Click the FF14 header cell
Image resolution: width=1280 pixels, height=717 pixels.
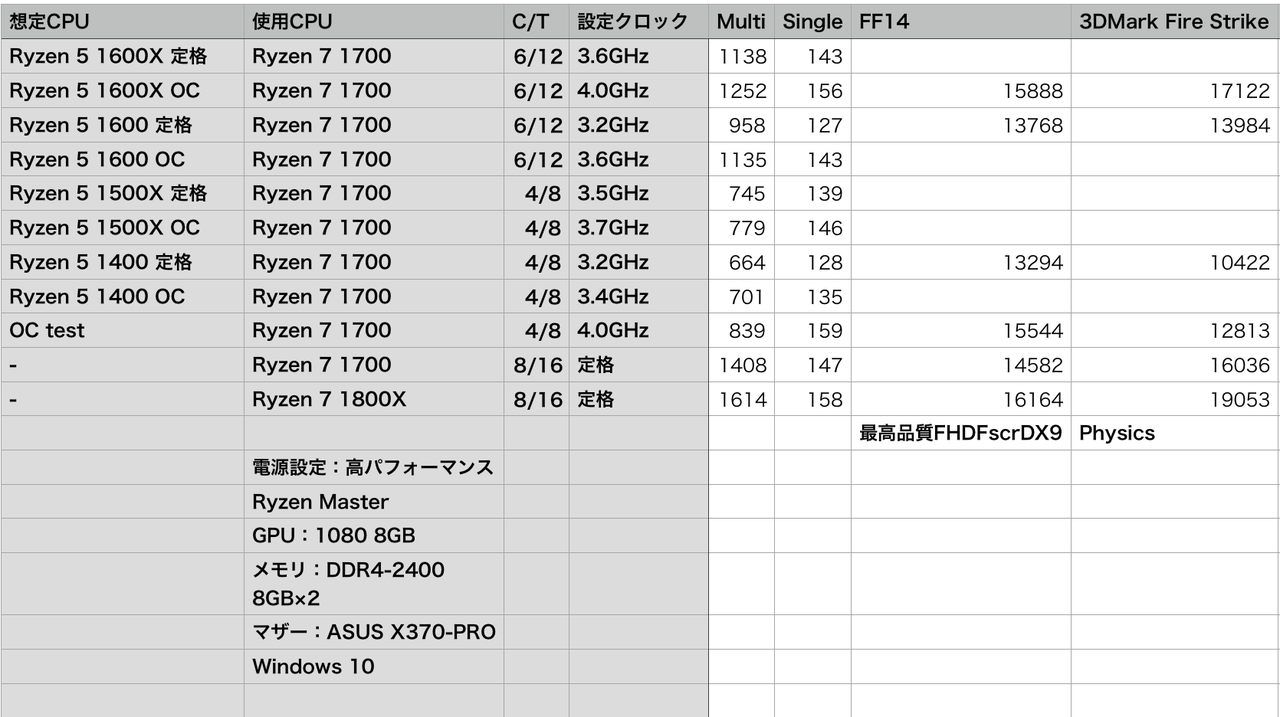(x=961, y=22)
